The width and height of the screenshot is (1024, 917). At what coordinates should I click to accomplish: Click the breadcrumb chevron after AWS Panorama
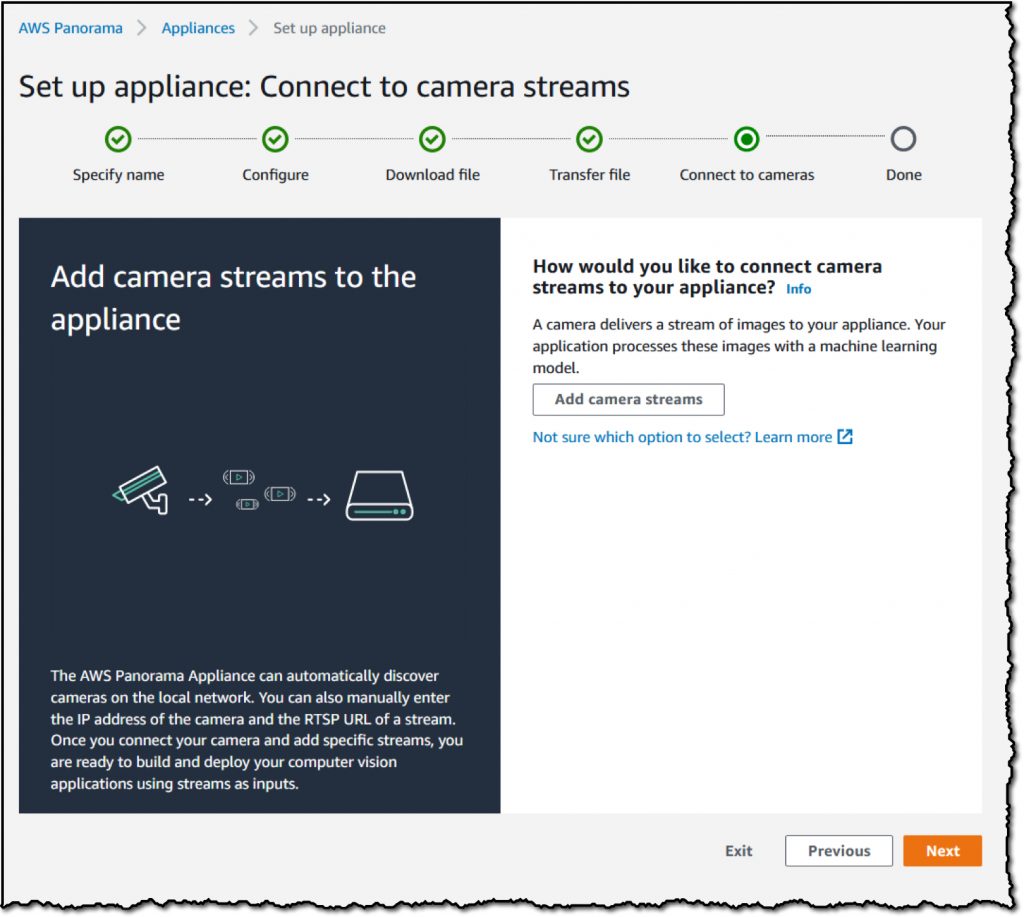[x=142, y=28]
